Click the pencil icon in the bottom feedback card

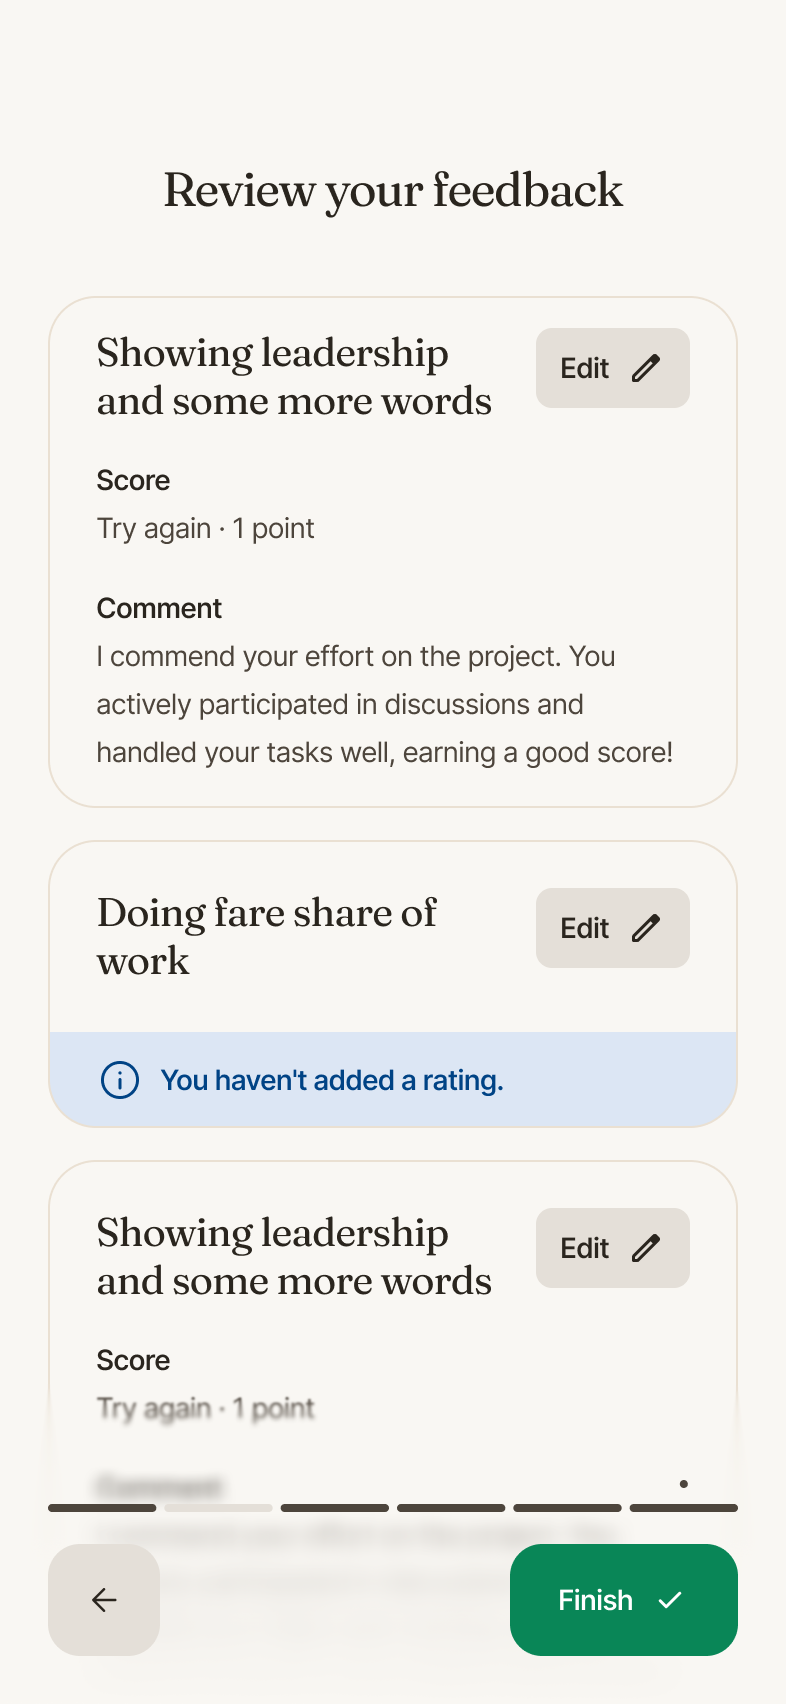(x=646, y=1248)
